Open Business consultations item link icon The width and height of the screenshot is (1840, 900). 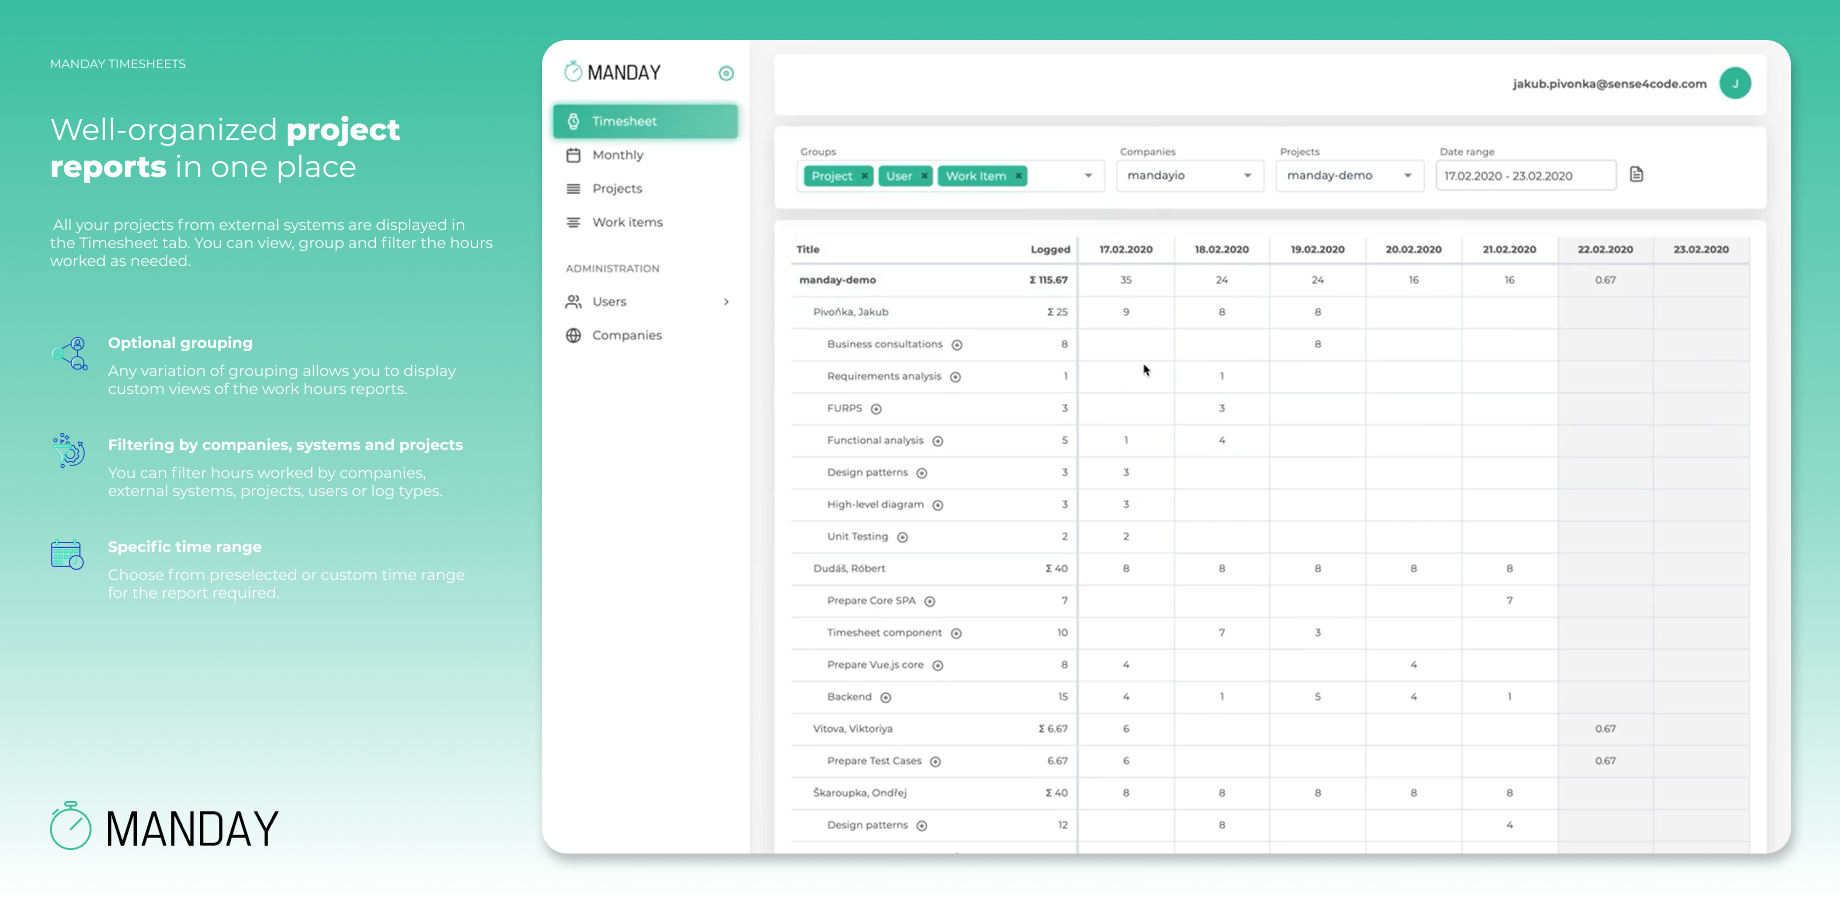(x=957, y=345)
